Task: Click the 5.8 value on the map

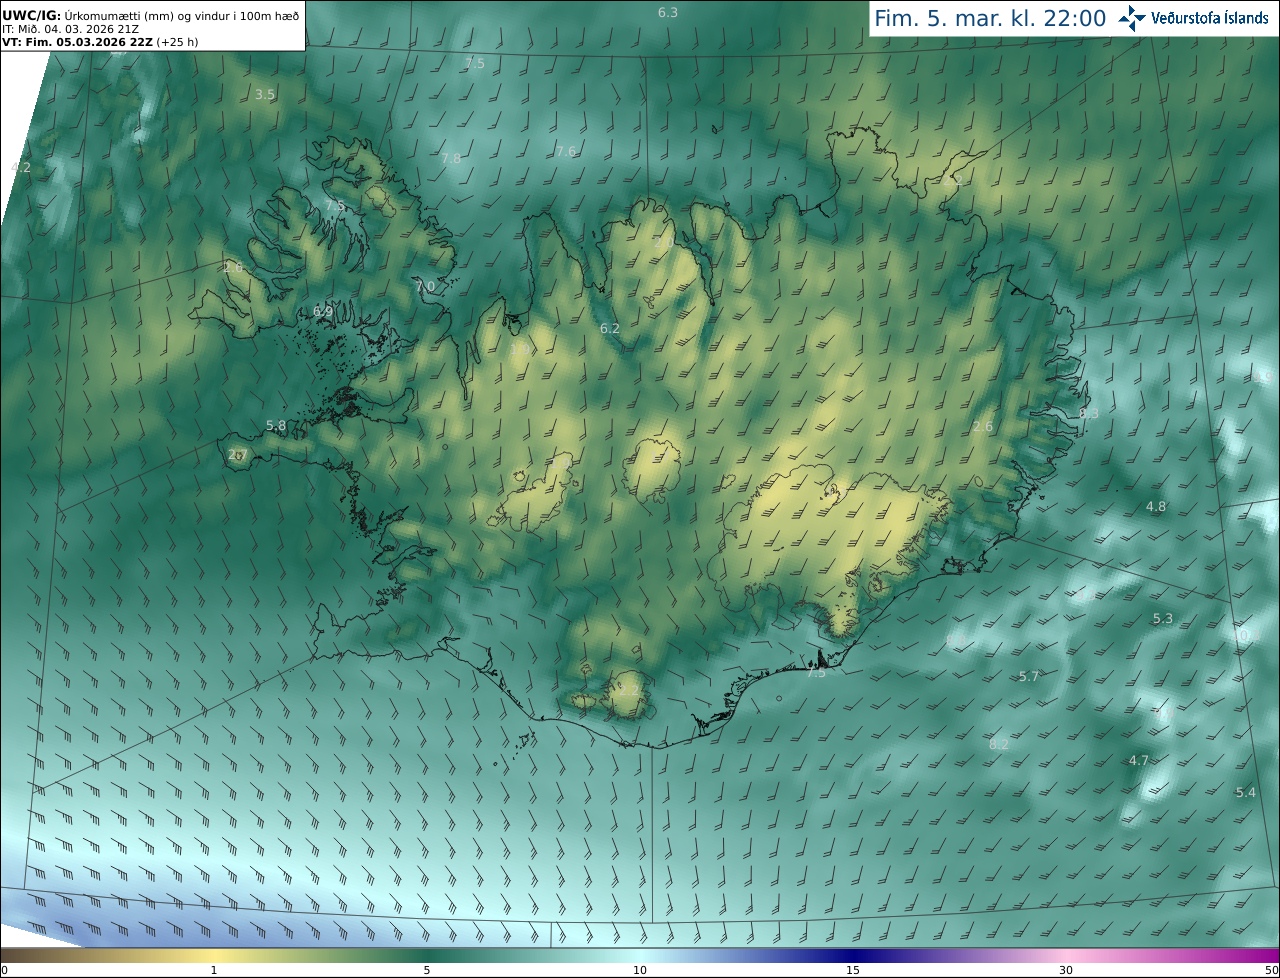Action: point(276,426)
